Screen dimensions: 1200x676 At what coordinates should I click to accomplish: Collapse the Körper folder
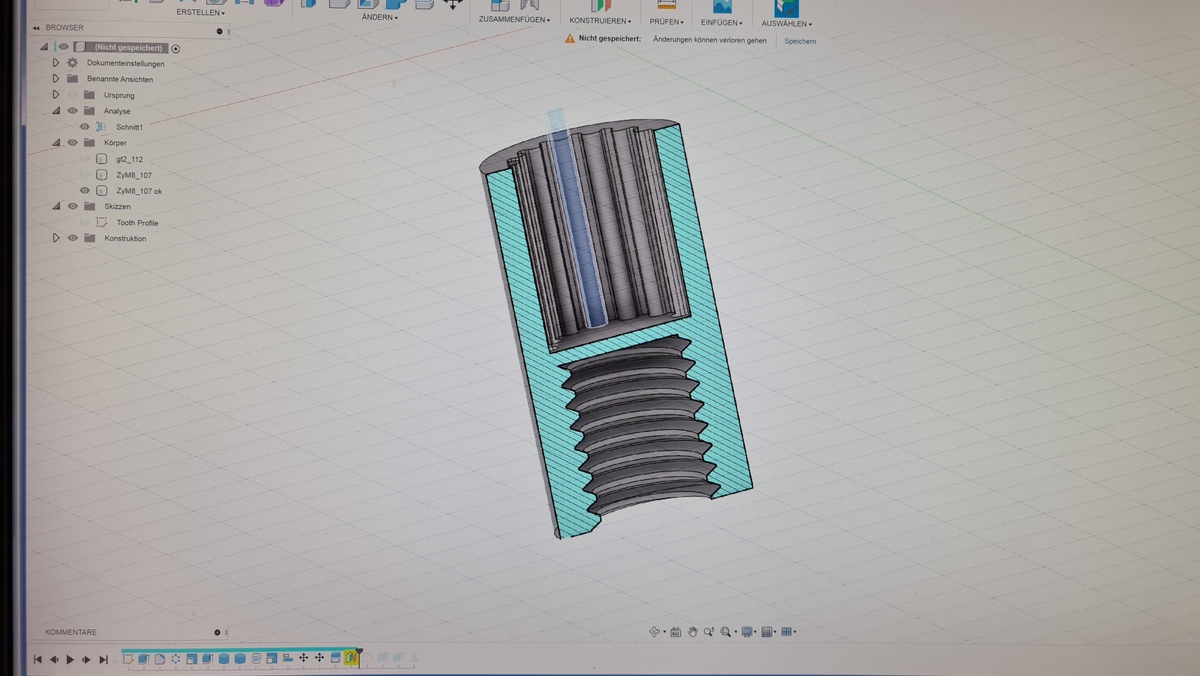point(56,142)
